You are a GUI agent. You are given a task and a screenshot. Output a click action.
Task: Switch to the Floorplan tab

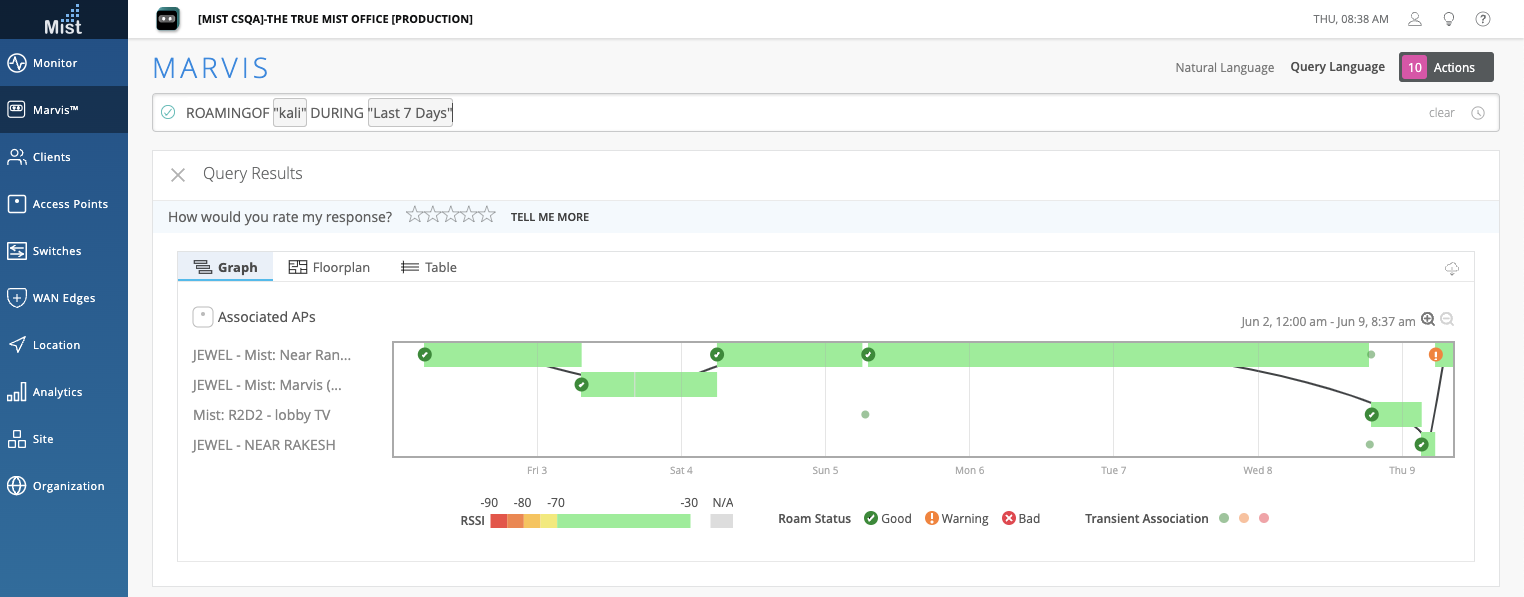(329, 267)
